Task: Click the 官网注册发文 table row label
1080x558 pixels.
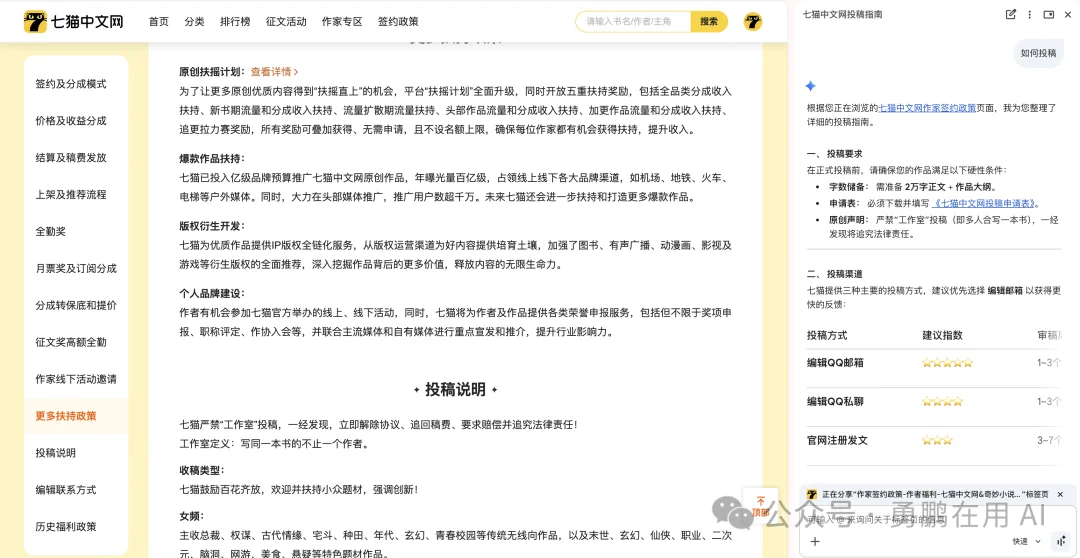Action: (x=838, y=440)
